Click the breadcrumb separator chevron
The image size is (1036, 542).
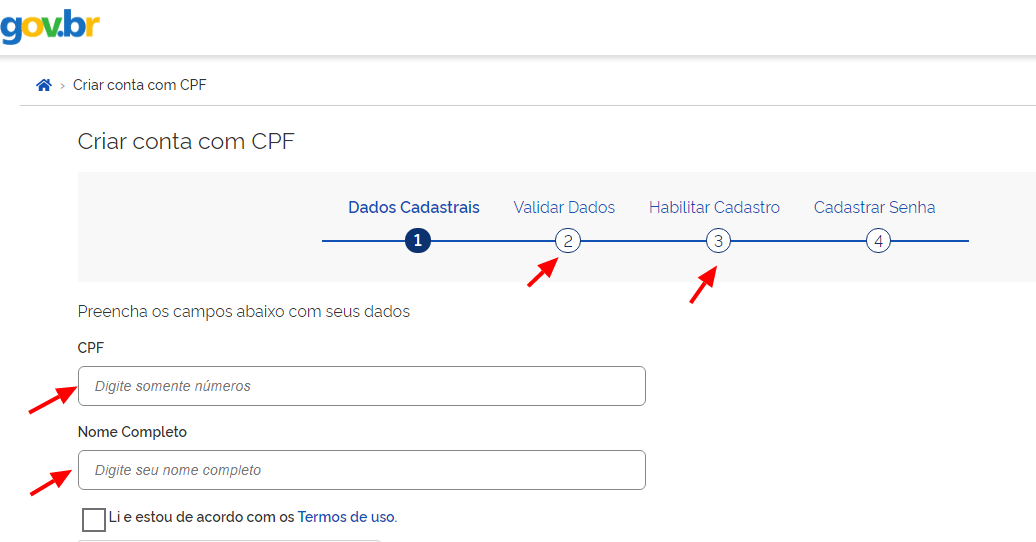click(62, 86)
